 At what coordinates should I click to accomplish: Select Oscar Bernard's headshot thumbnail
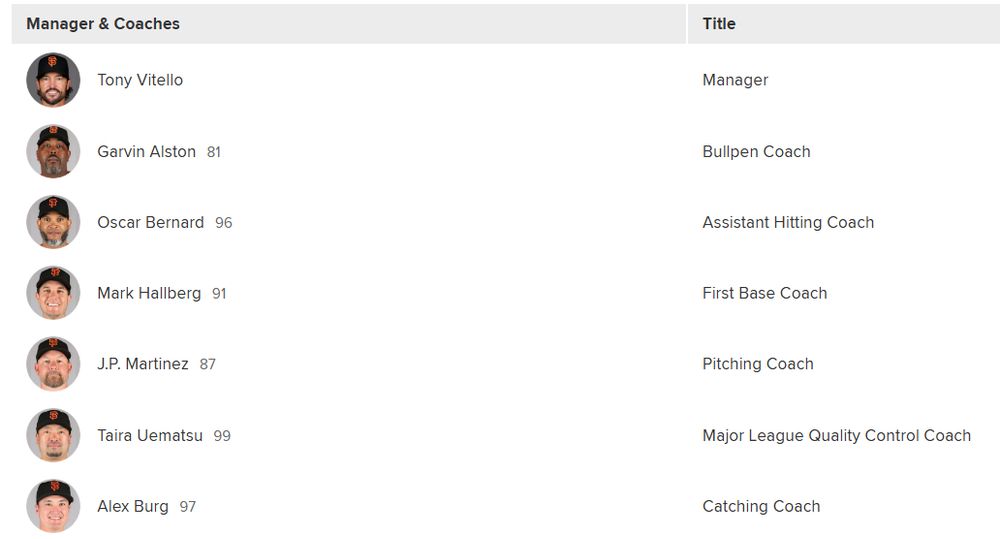tap(53, 222)
